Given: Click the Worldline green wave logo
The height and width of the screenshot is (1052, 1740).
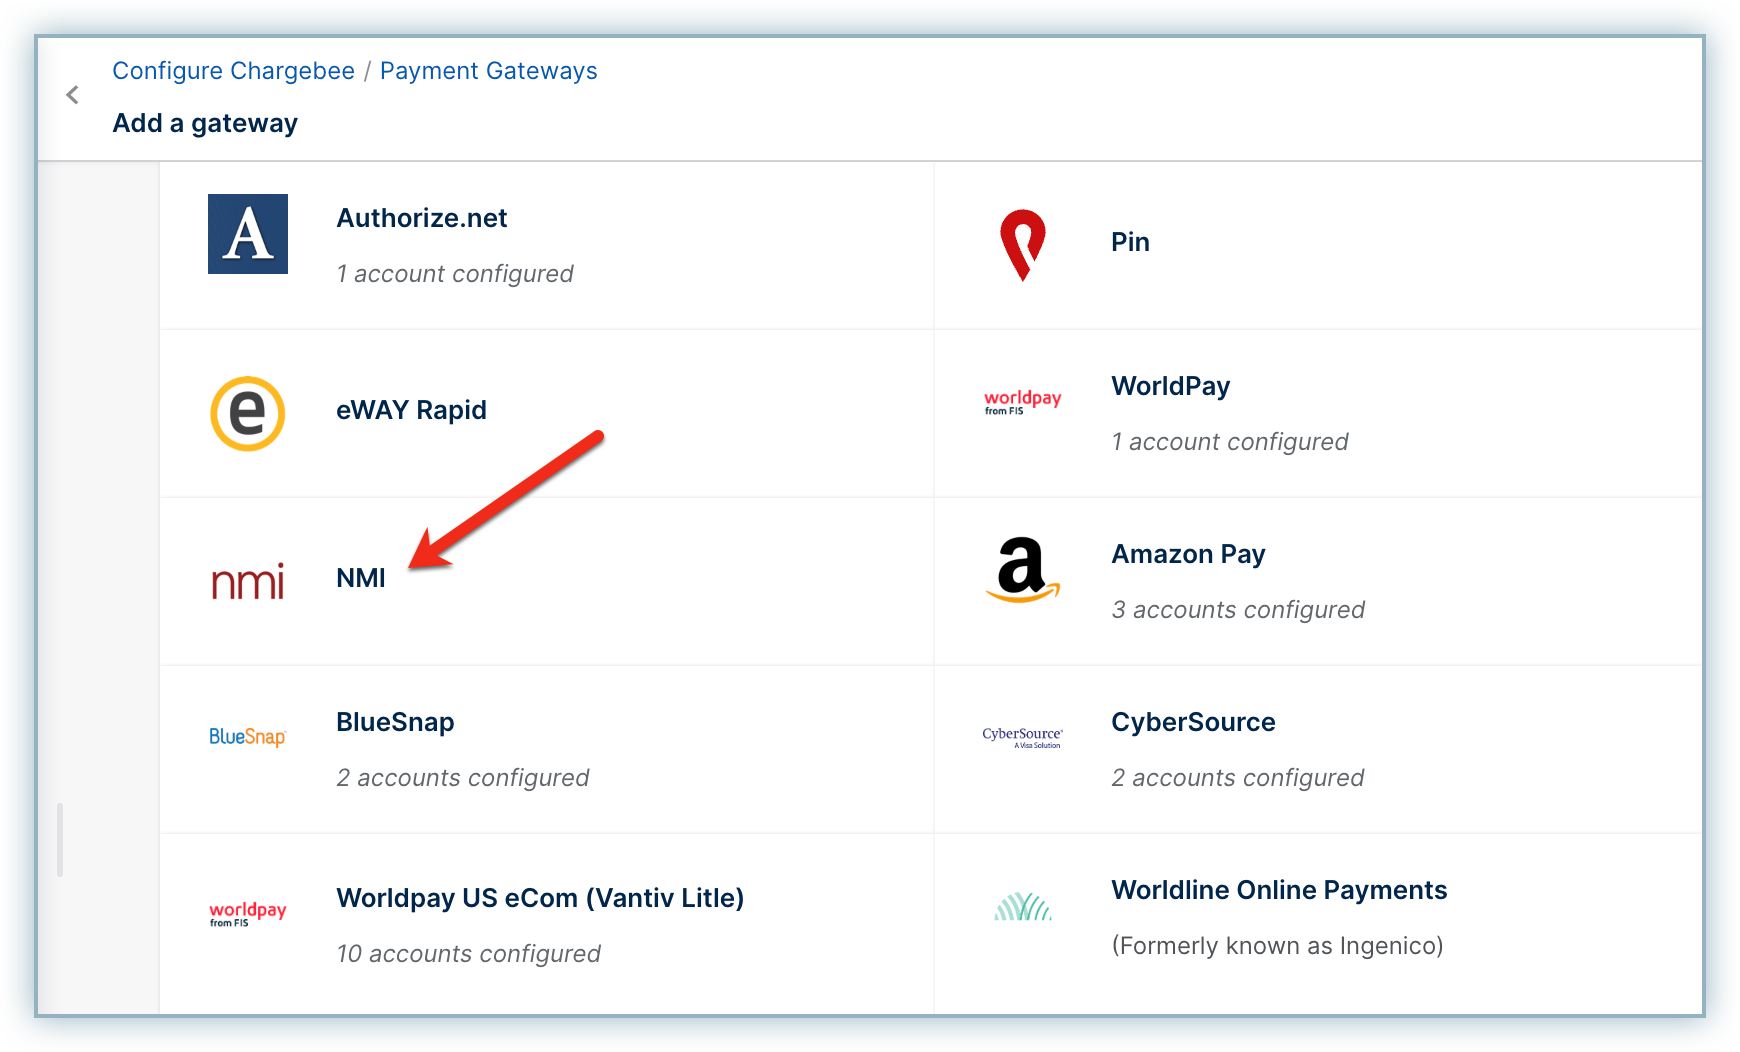Looking at the screenshot, I should coord(1023,906).
